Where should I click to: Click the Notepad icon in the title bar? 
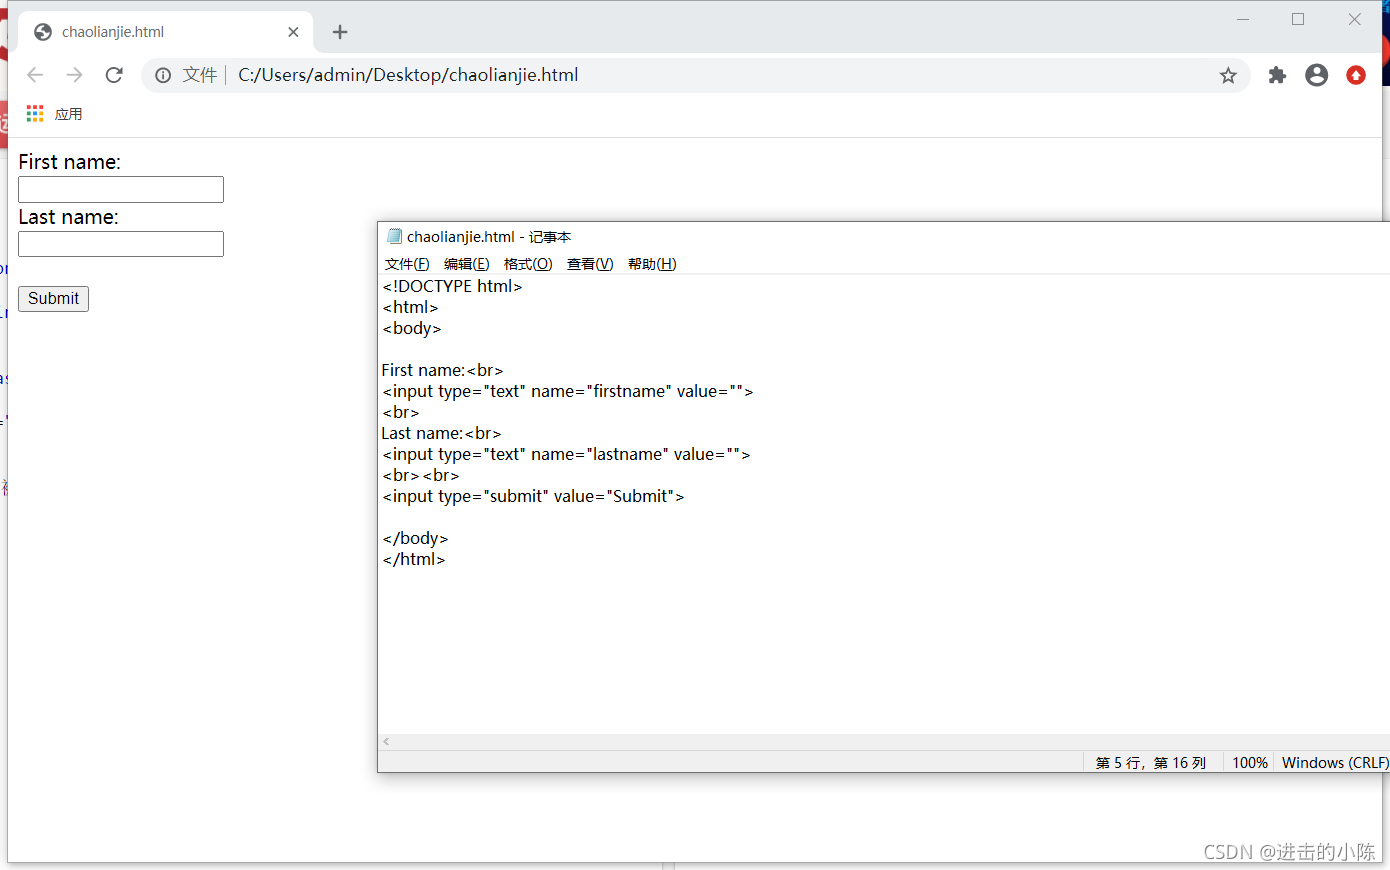click(x=394, y=236)
